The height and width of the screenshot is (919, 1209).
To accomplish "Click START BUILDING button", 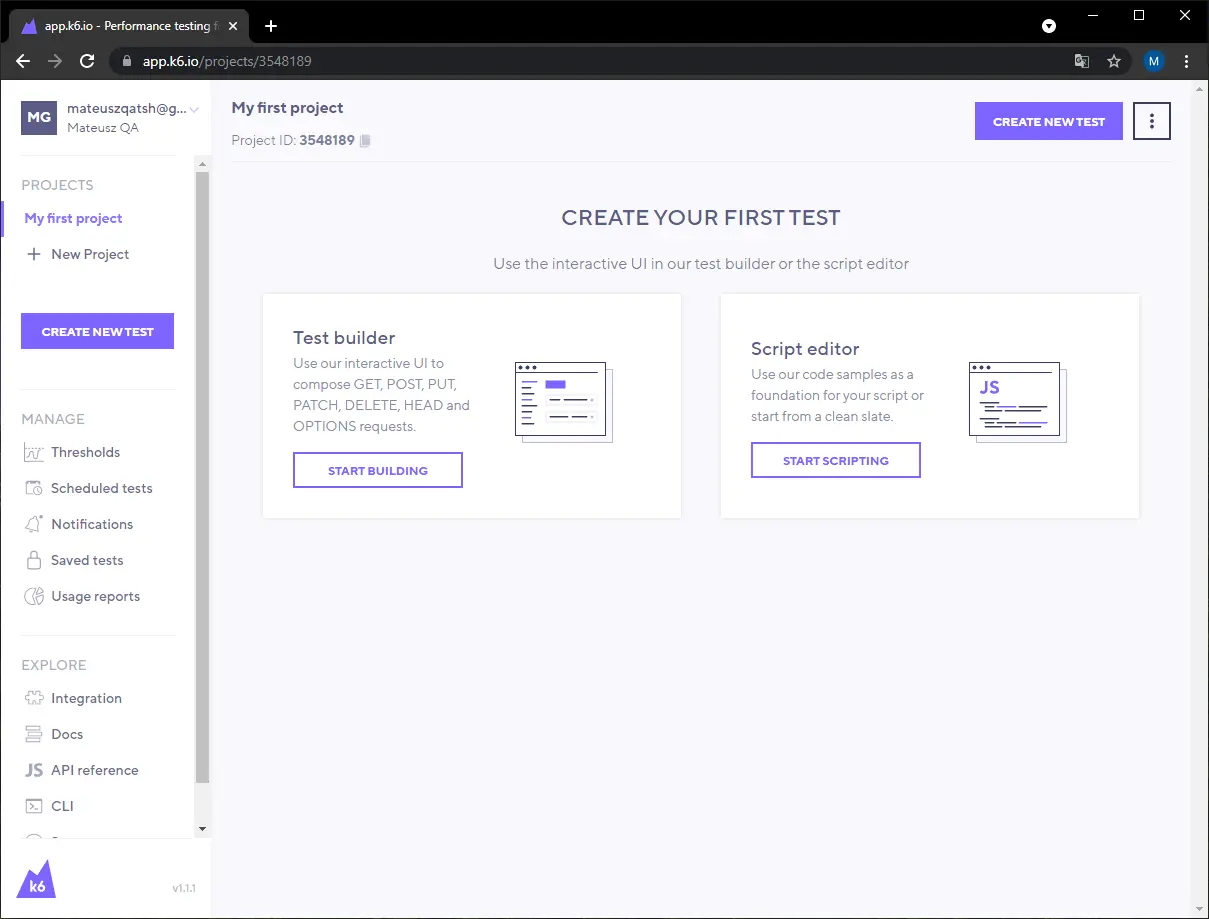I will coord(378,470).
